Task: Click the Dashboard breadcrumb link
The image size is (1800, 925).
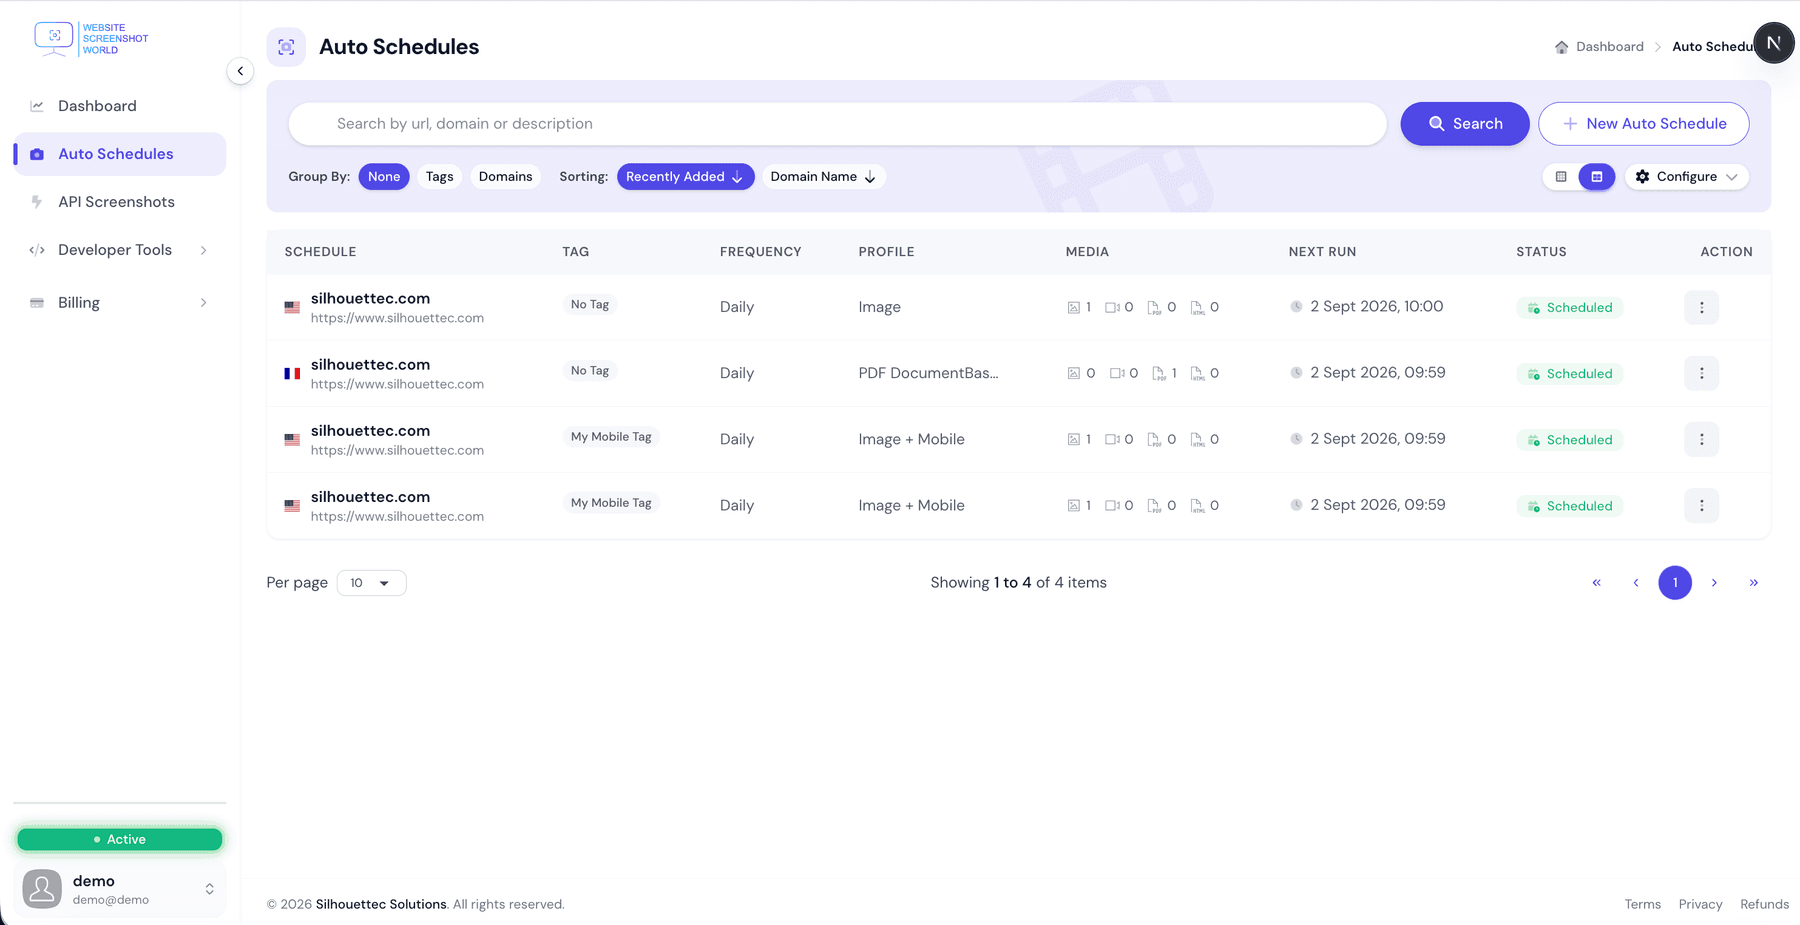Action: [x=1609, y=47]
